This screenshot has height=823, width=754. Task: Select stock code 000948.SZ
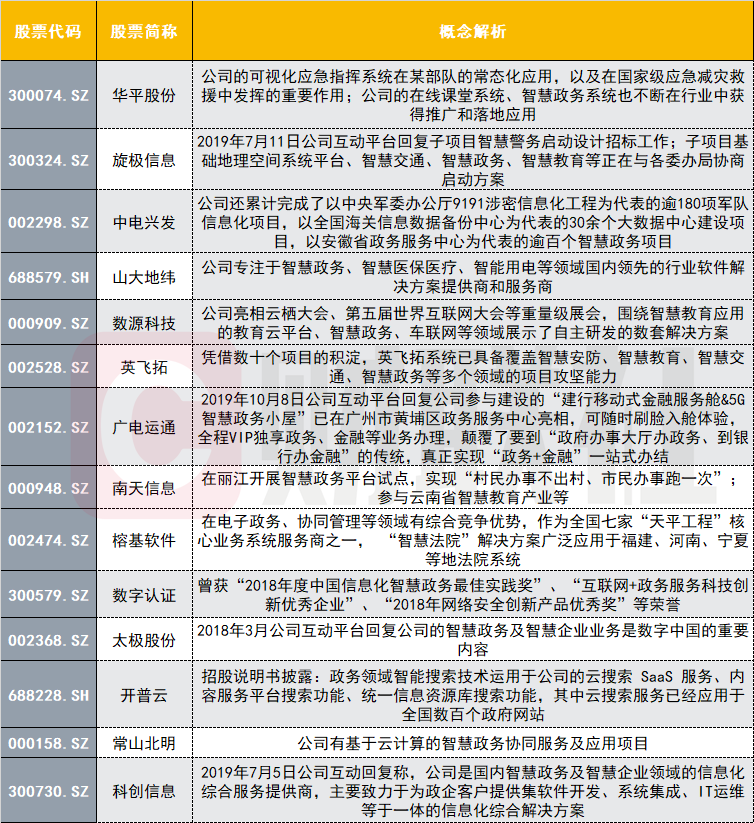[x=48, y=488]
